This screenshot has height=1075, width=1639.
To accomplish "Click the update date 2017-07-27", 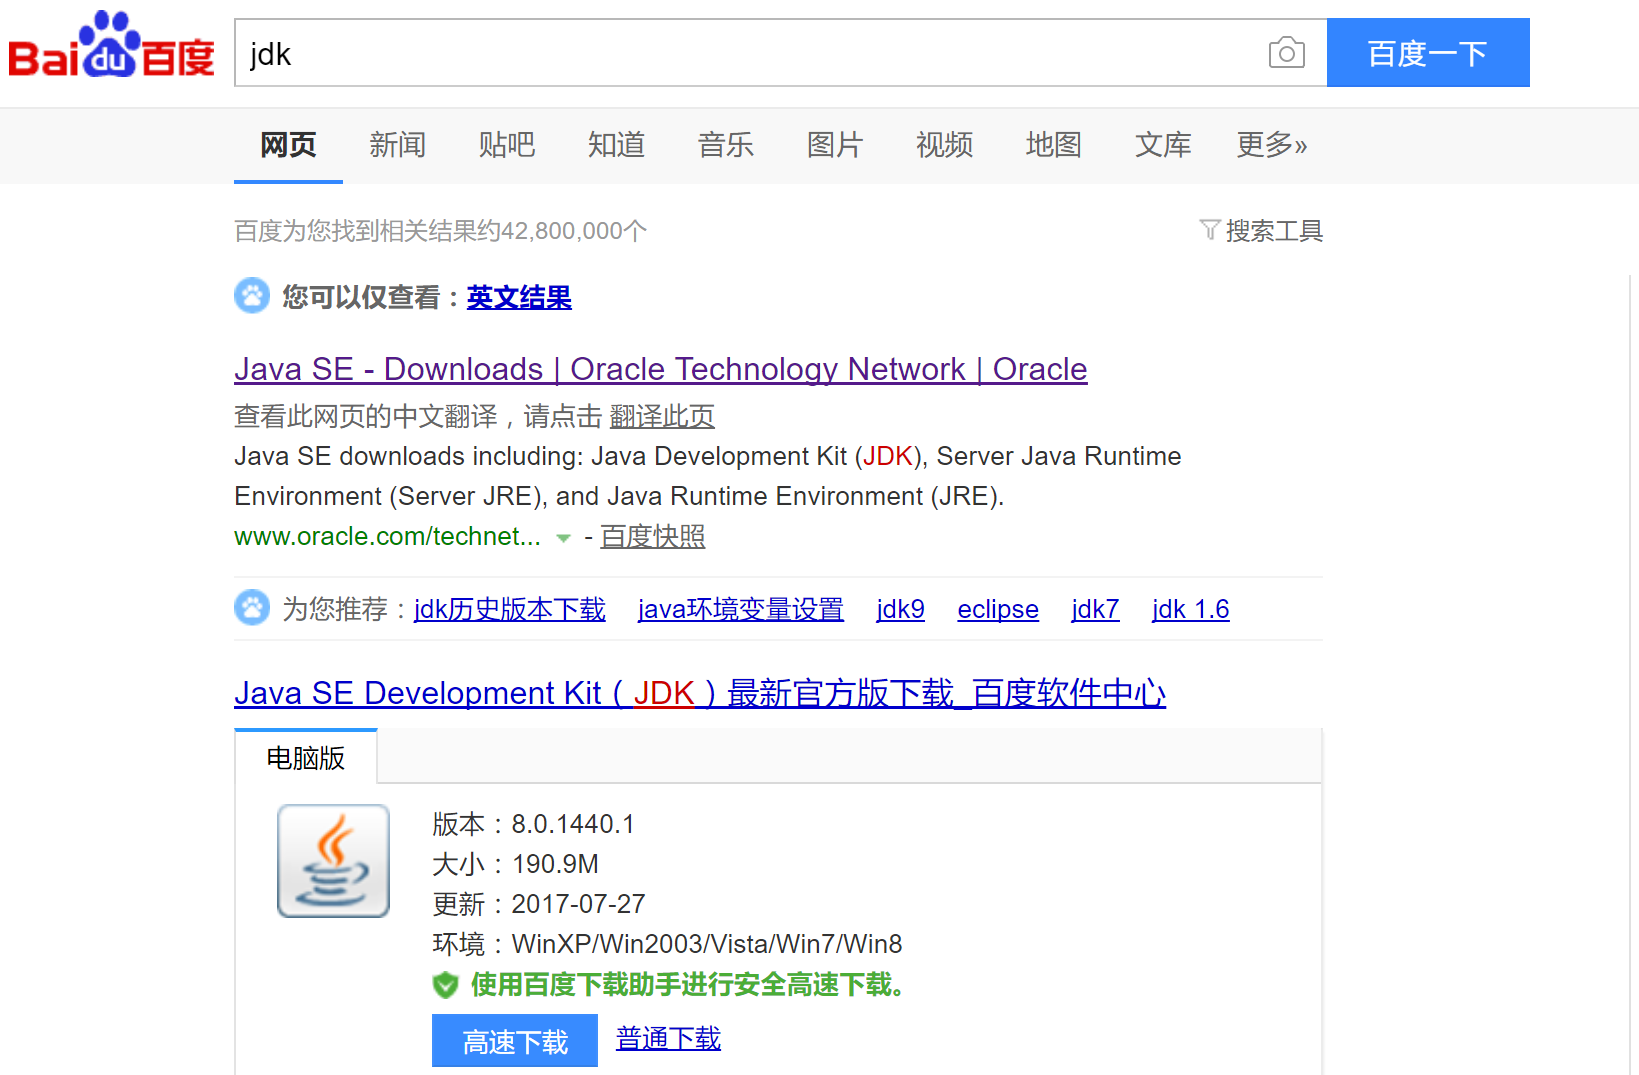I will tap(578, 904).
